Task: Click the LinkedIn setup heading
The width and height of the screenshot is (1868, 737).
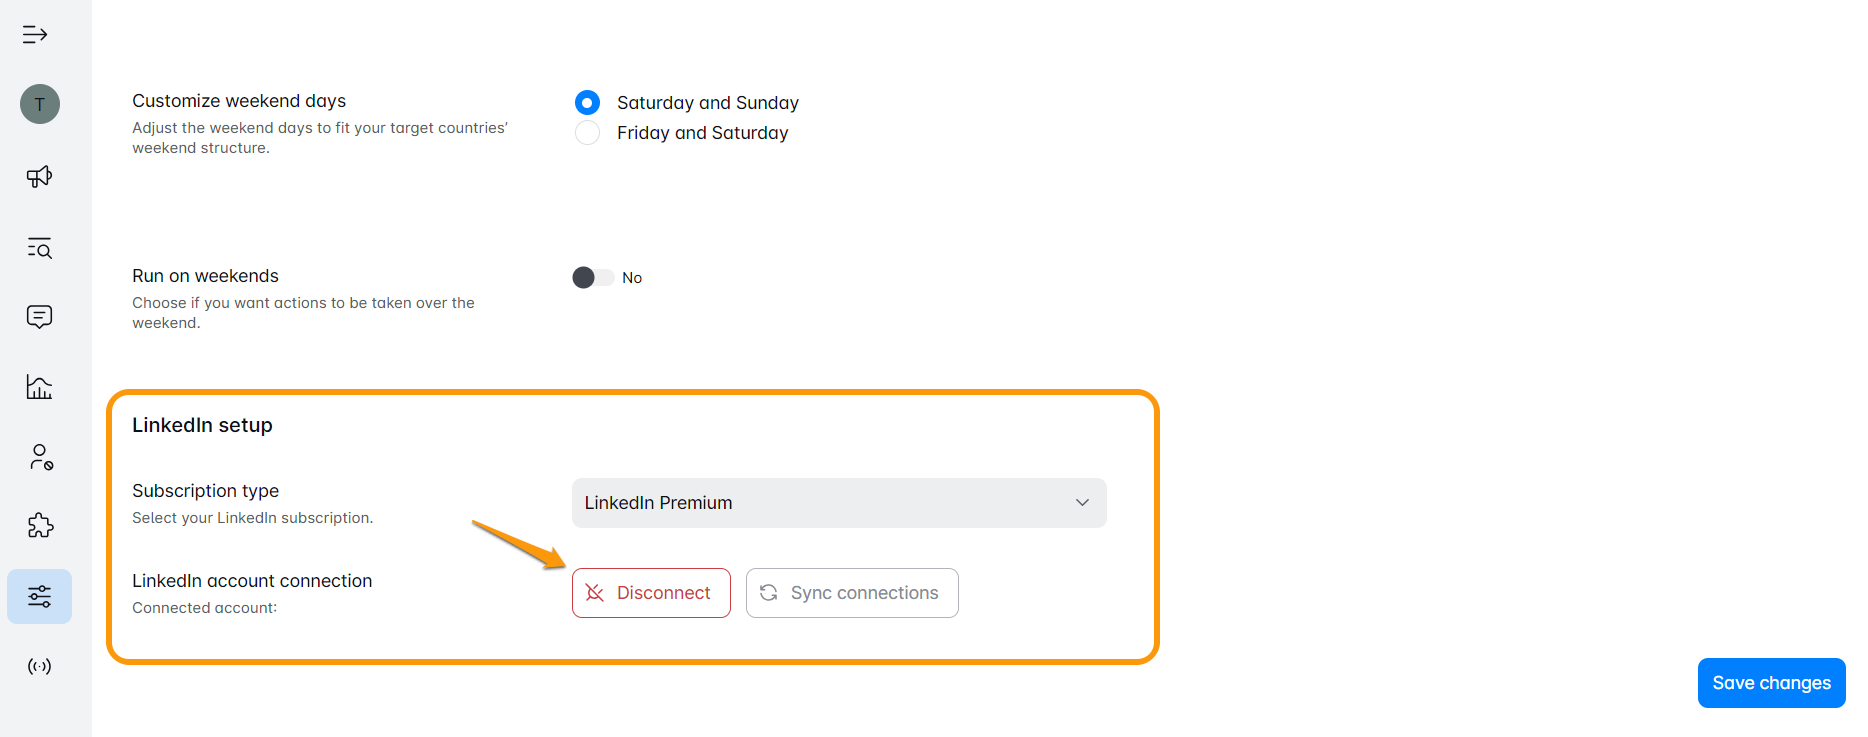Action: pyautogui.click(x=202, y=425)
